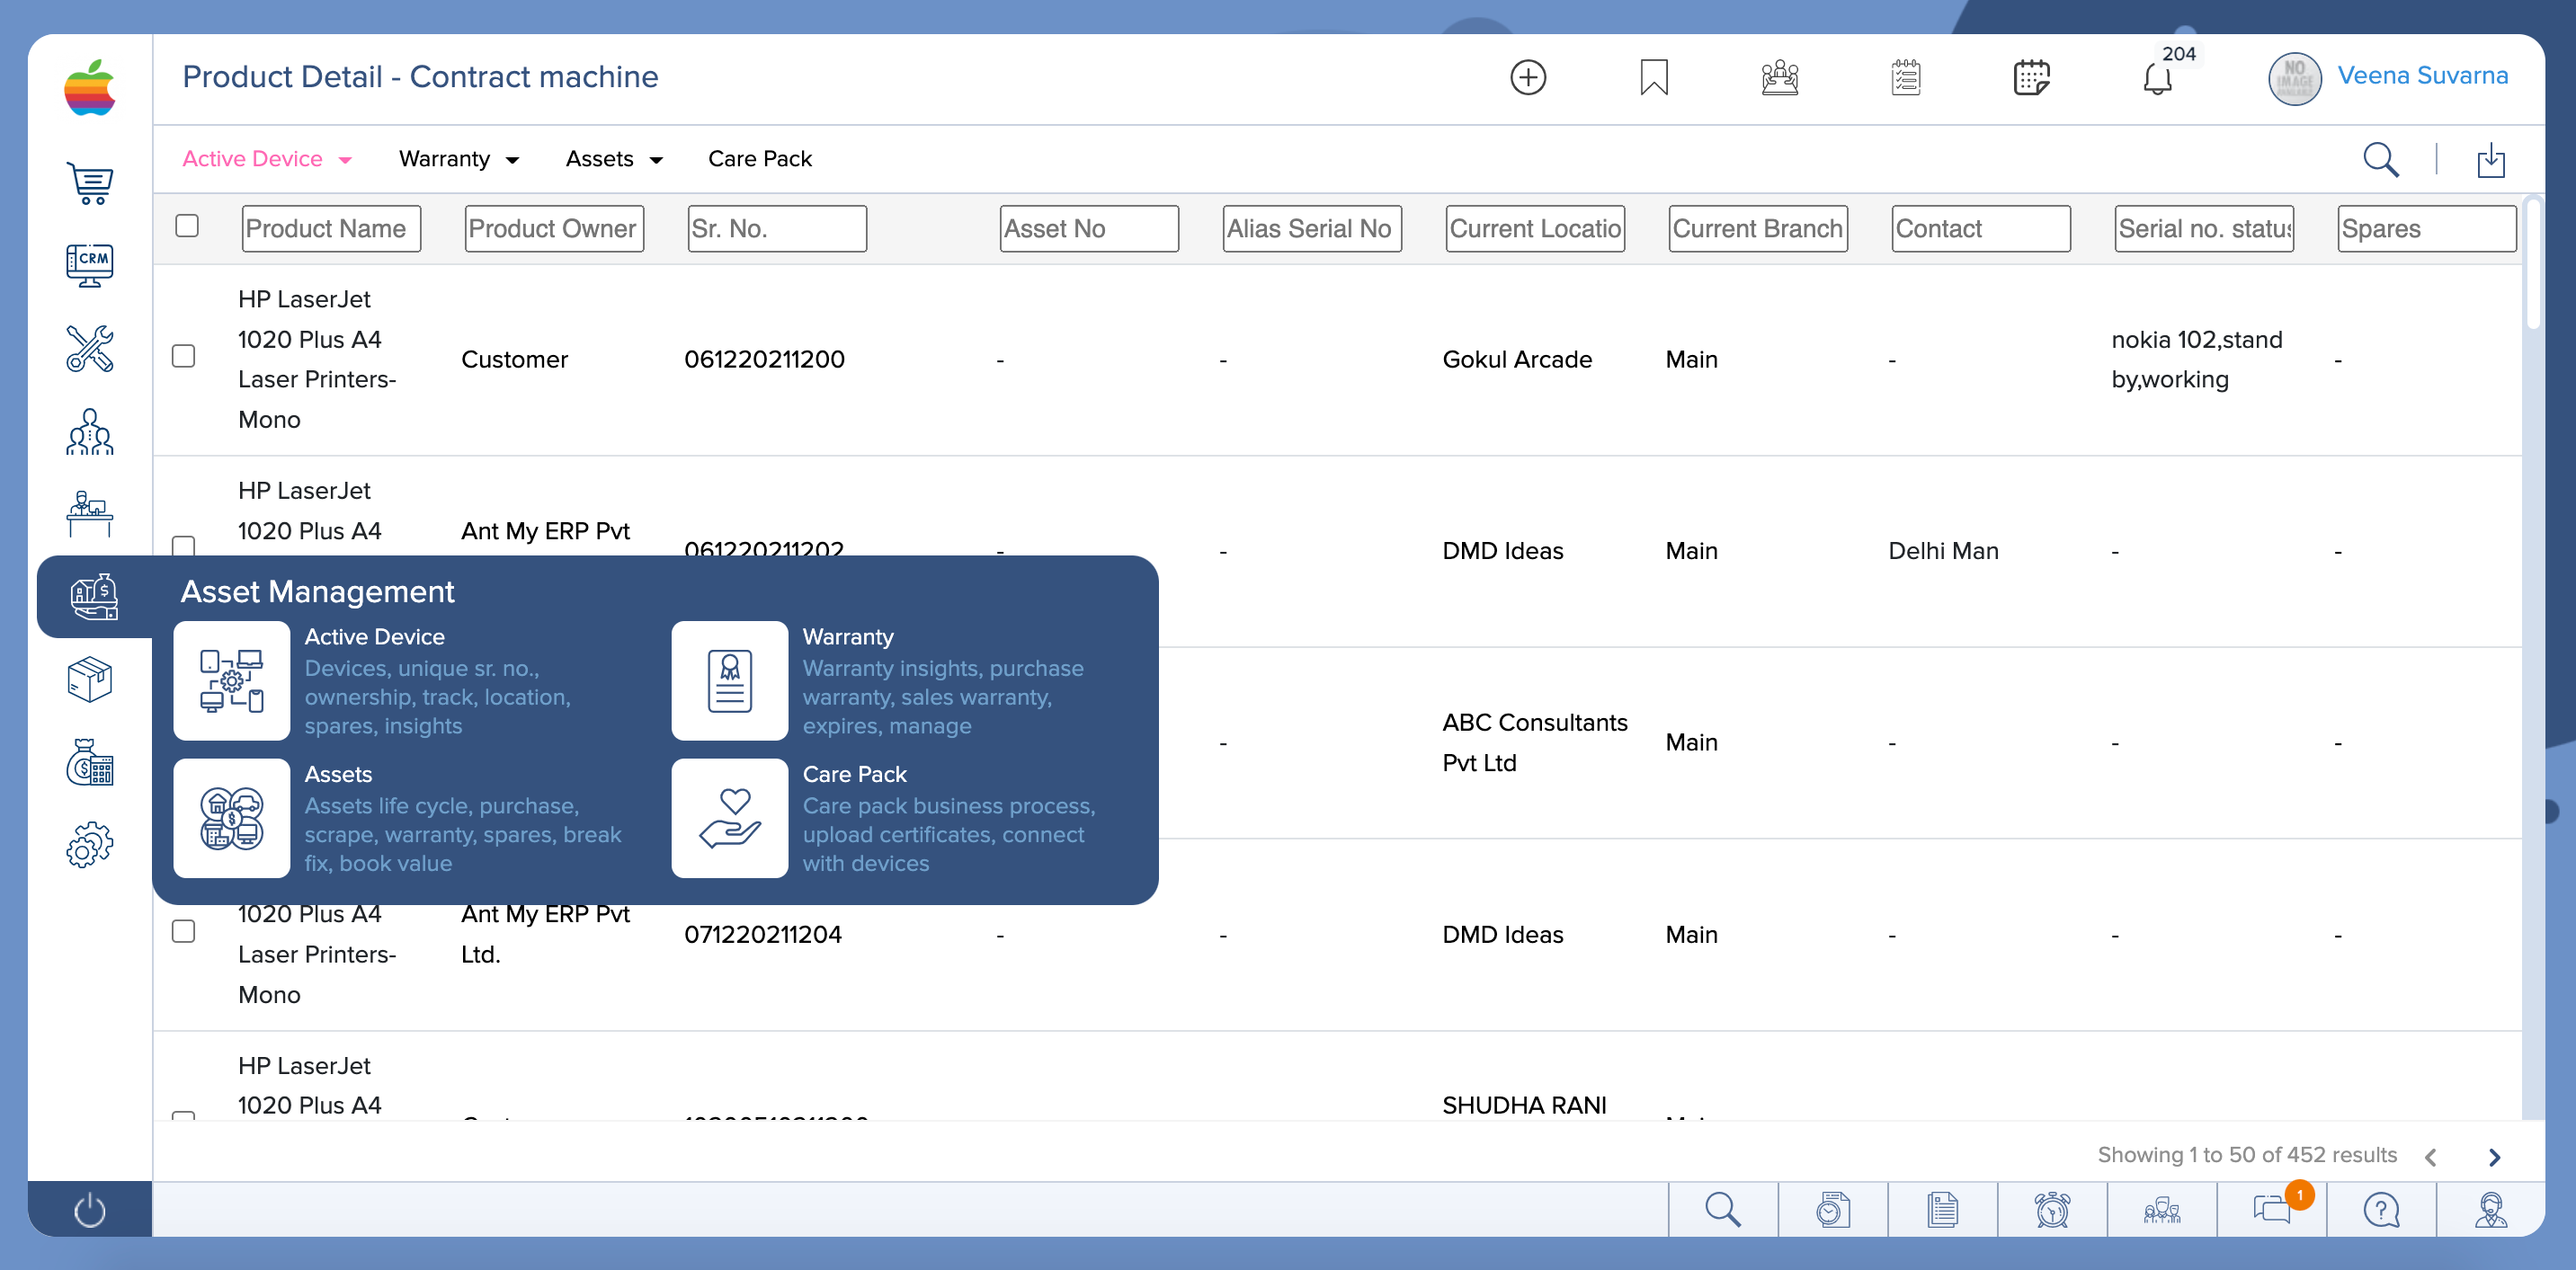Open the settings gear in sidebar
Viewport: 2576px width, 1270px height.
coord(90,846)
